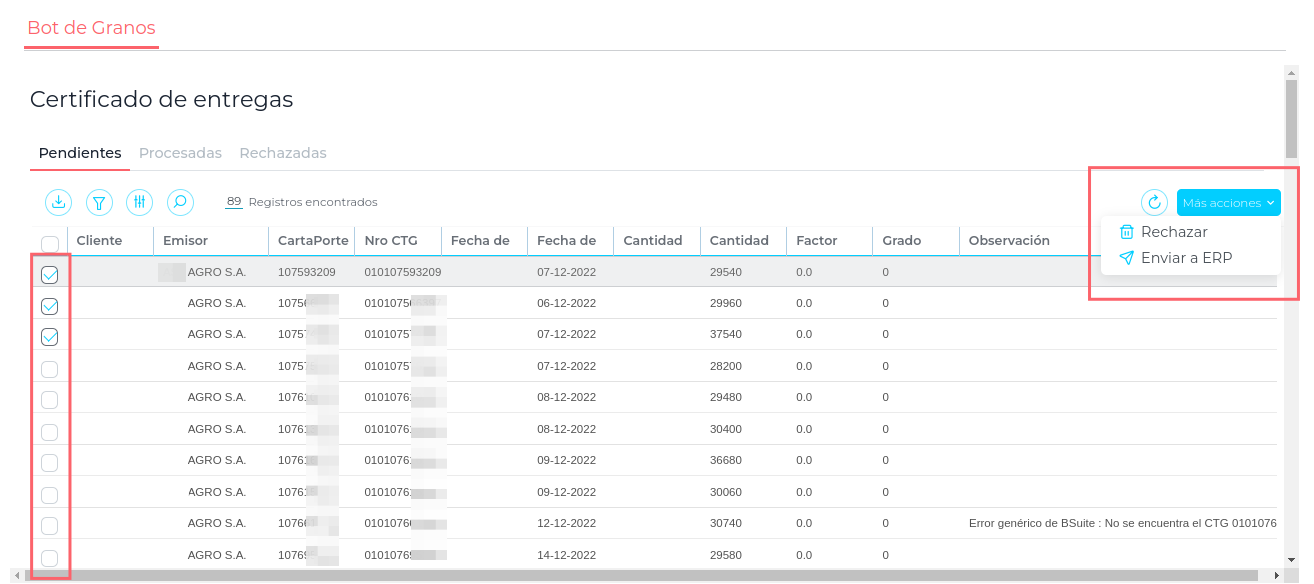1314x584 pixels.
Task: Sort by the Emisor column header
Action: (x=185, y=240)
